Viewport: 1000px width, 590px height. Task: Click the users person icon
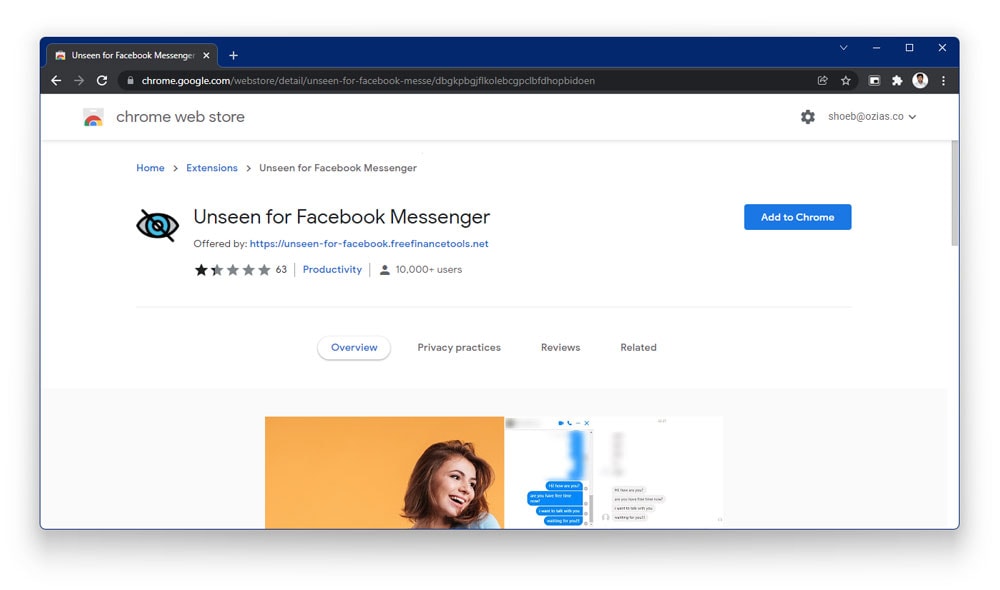pyautogui.click(x=385, y=270)
